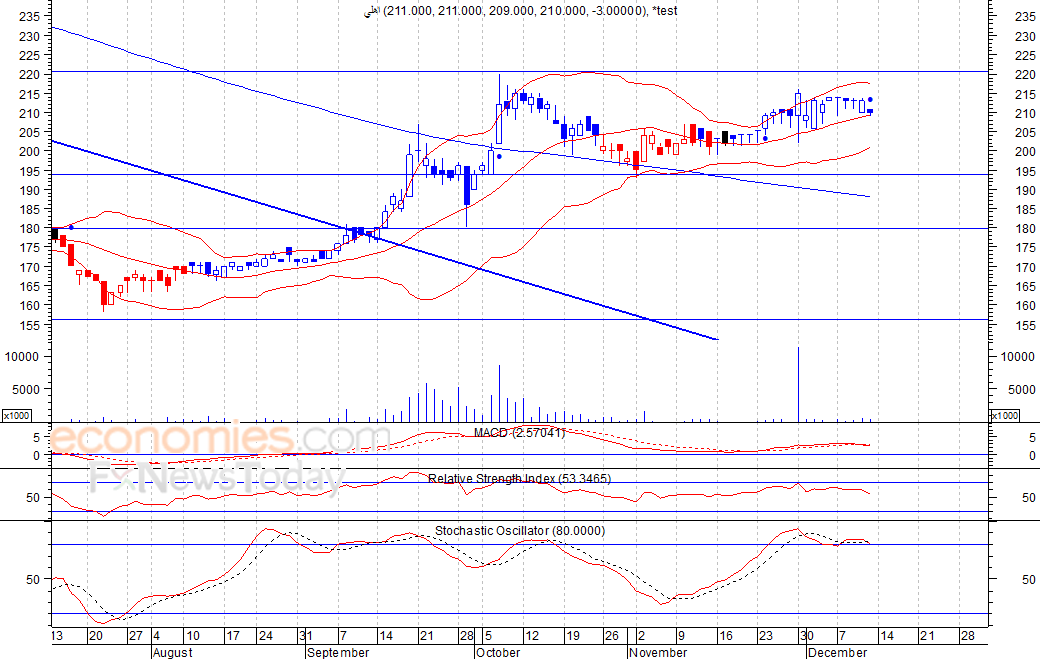Click the 155 value on left price axis
The height and width of the screenshot is (659, 1040).
coord(29,326)
